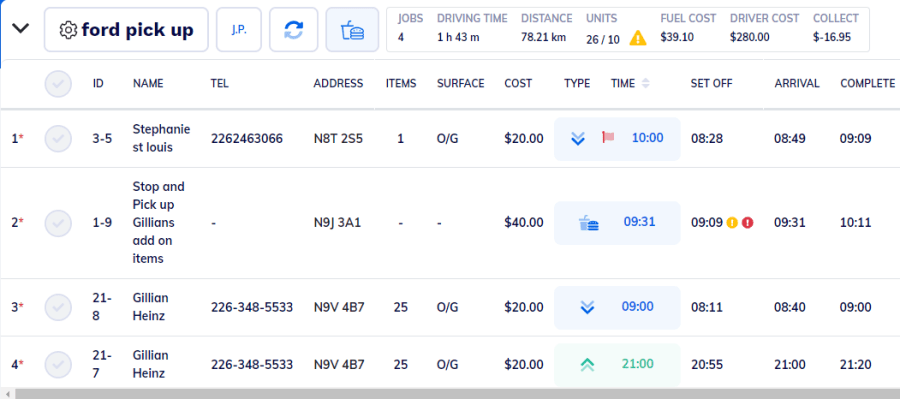This screenshot has width=900, height=399.
Task: Click the $280.00 driver cost value
Action: point(750,38)
